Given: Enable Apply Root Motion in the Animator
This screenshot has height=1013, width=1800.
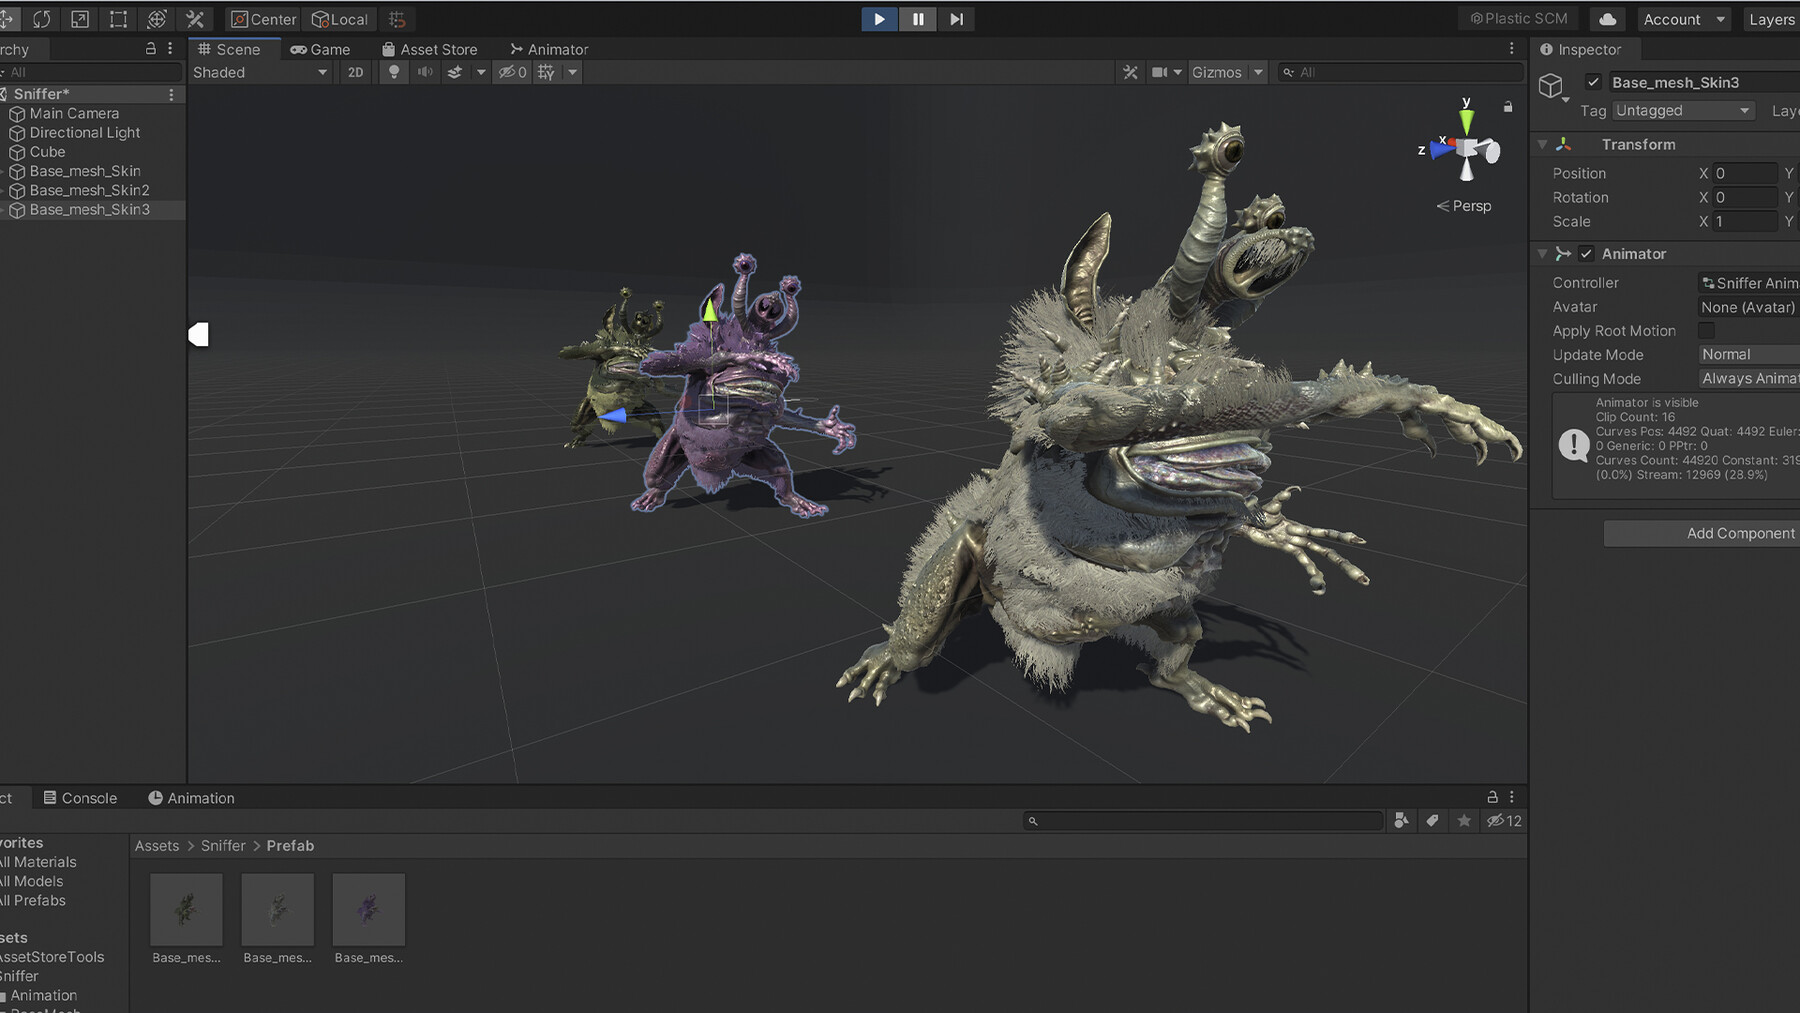Looking at the screenshot, I should [x=1706, y=330].
